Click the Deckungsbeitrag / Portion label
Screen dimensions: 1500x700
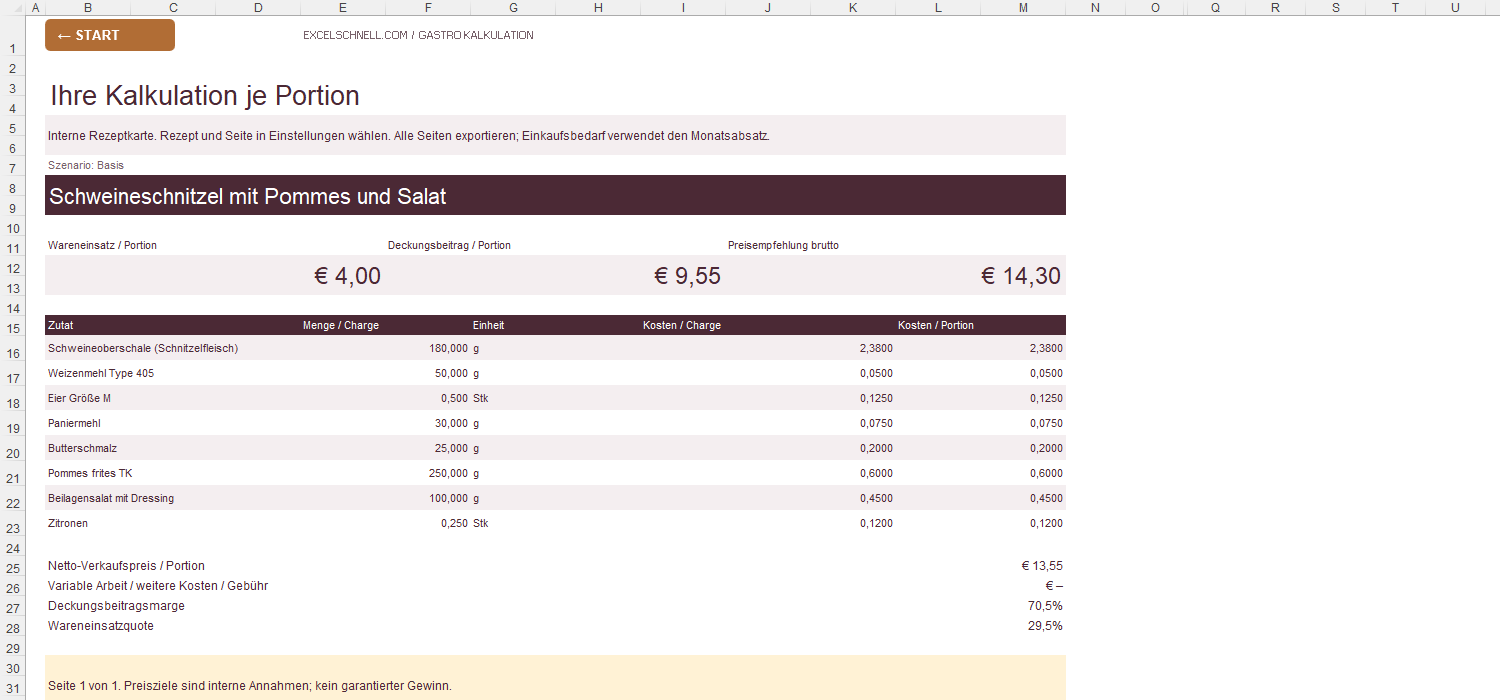(x=449, y=245)
